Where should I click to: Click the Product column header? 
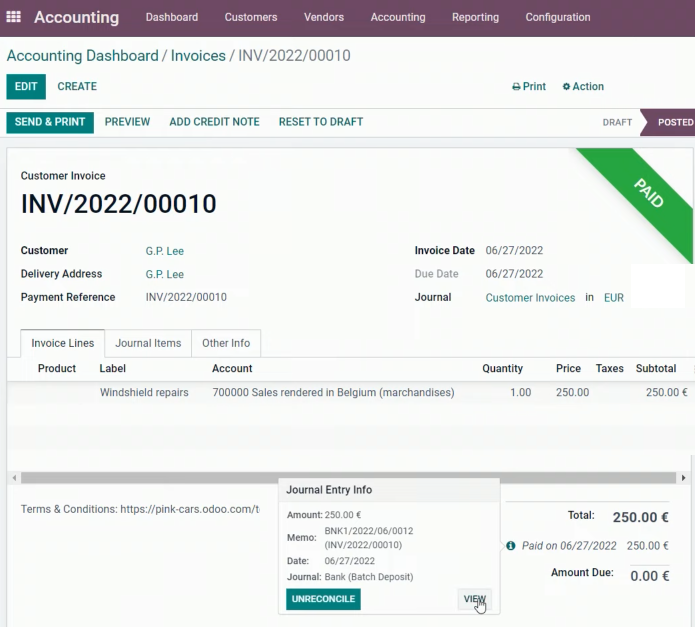coord(57,368)
